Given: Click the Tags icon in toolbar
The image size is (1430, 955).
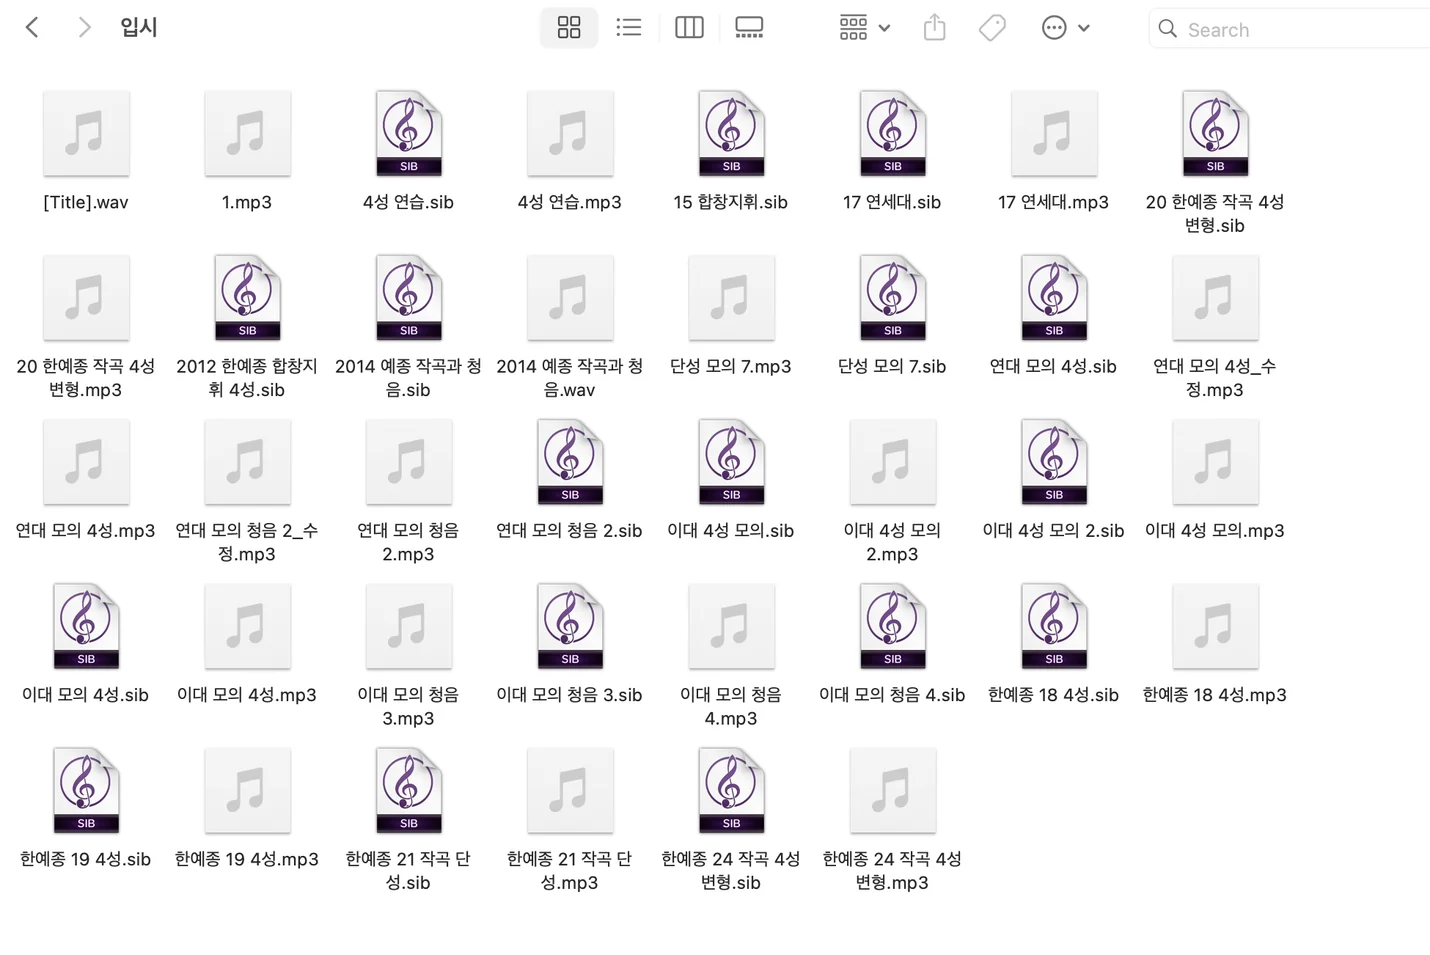Looking at the screenshot, I should coord(992,28).
